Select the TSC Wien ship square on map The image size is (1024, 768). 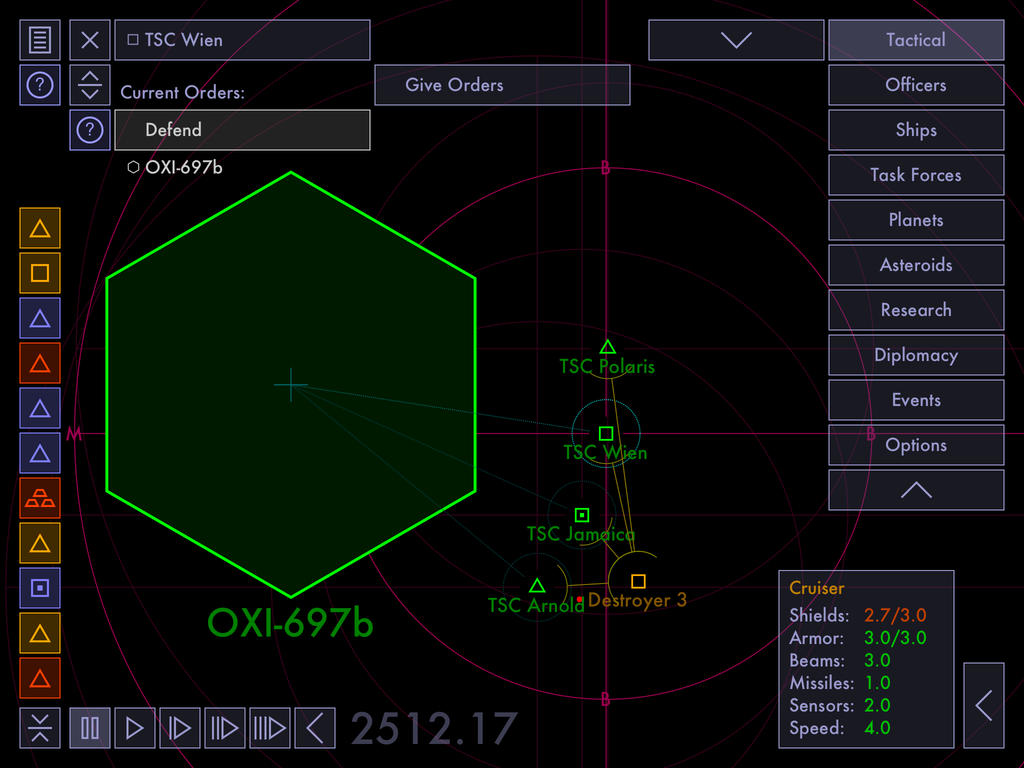[606, 434]
